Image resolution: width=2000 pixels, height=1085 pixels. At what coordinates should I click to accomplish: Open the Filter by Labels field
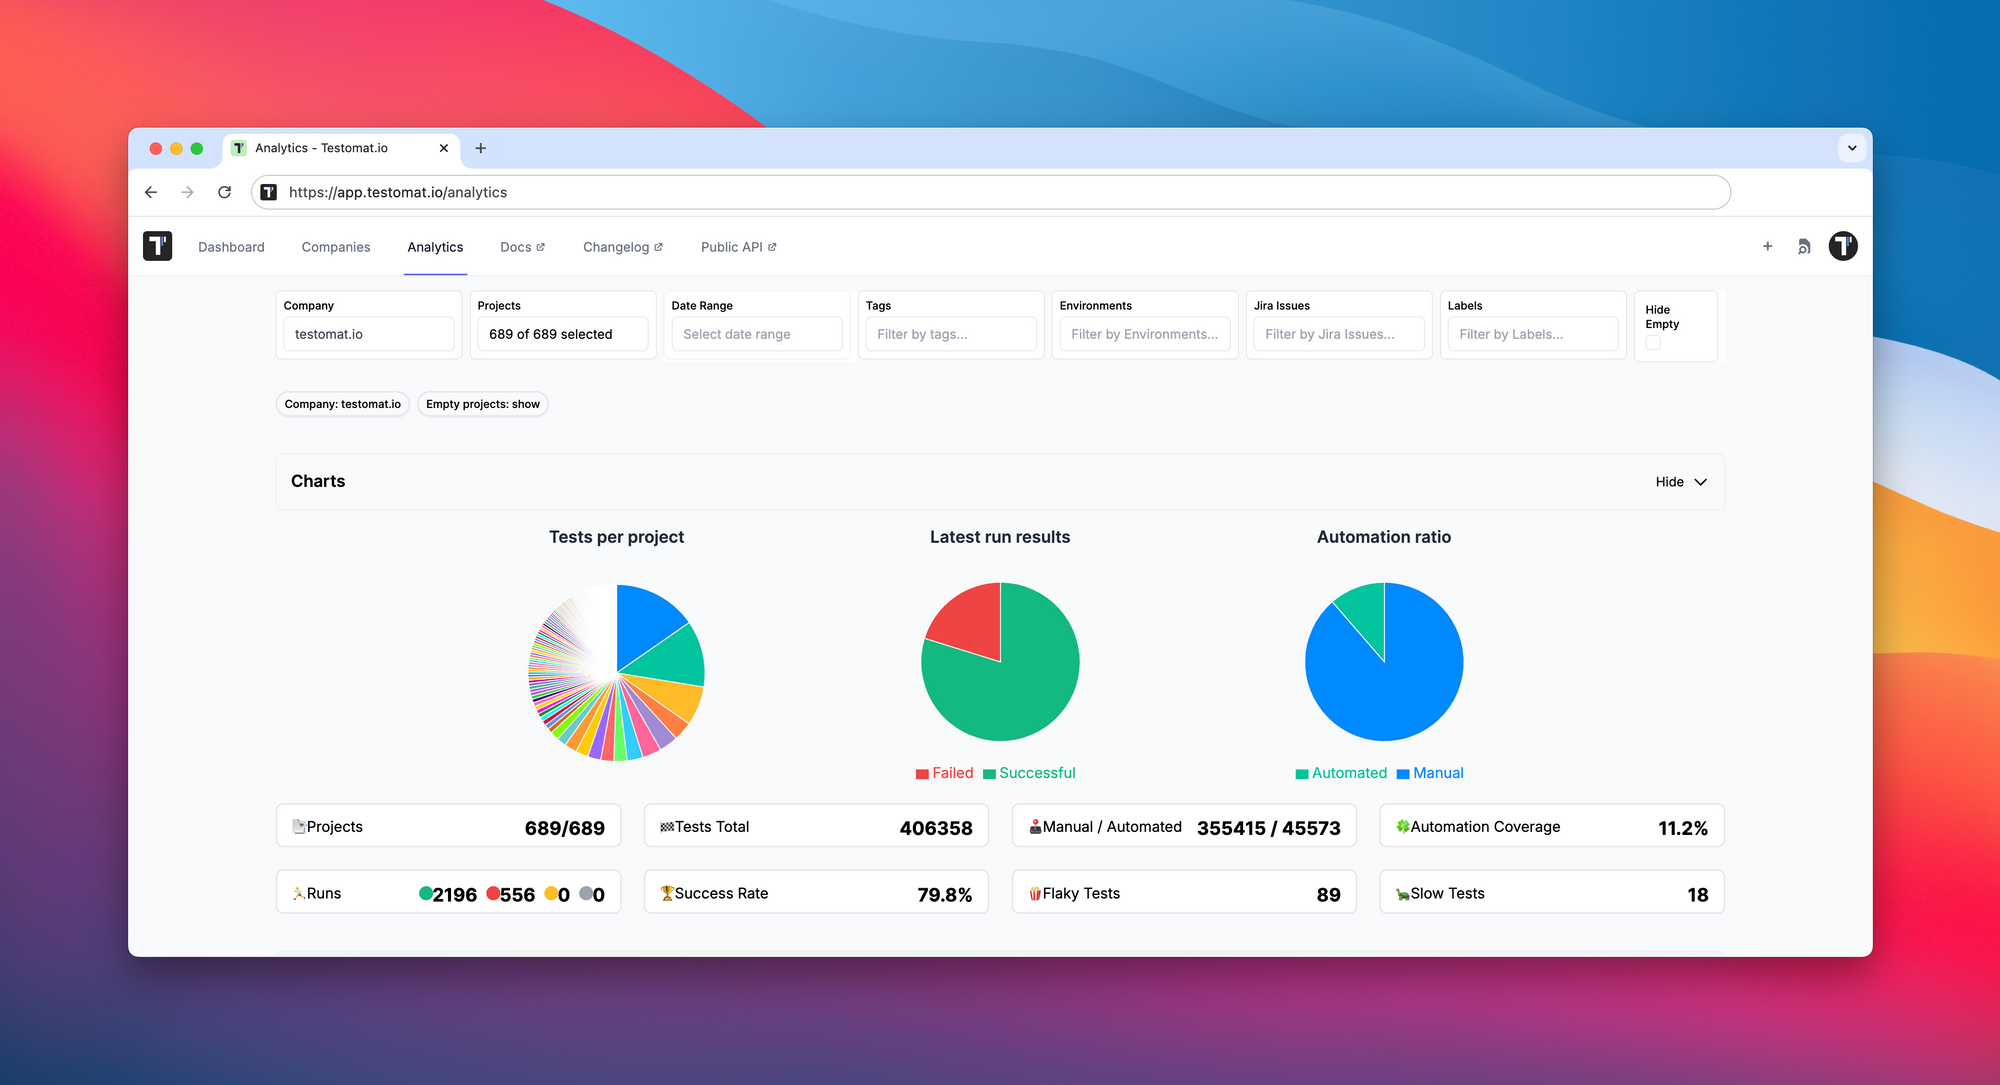tap(1533, 334)
